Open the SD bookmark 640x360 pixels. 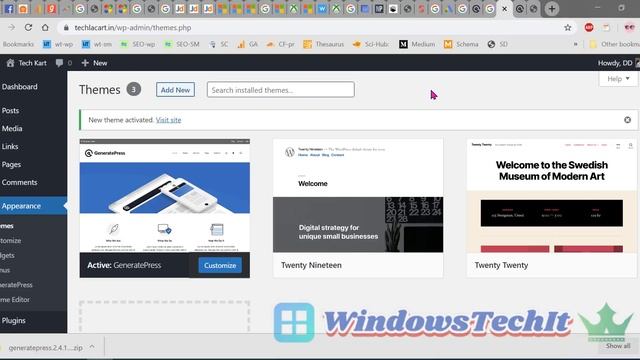tap(497, 44)
